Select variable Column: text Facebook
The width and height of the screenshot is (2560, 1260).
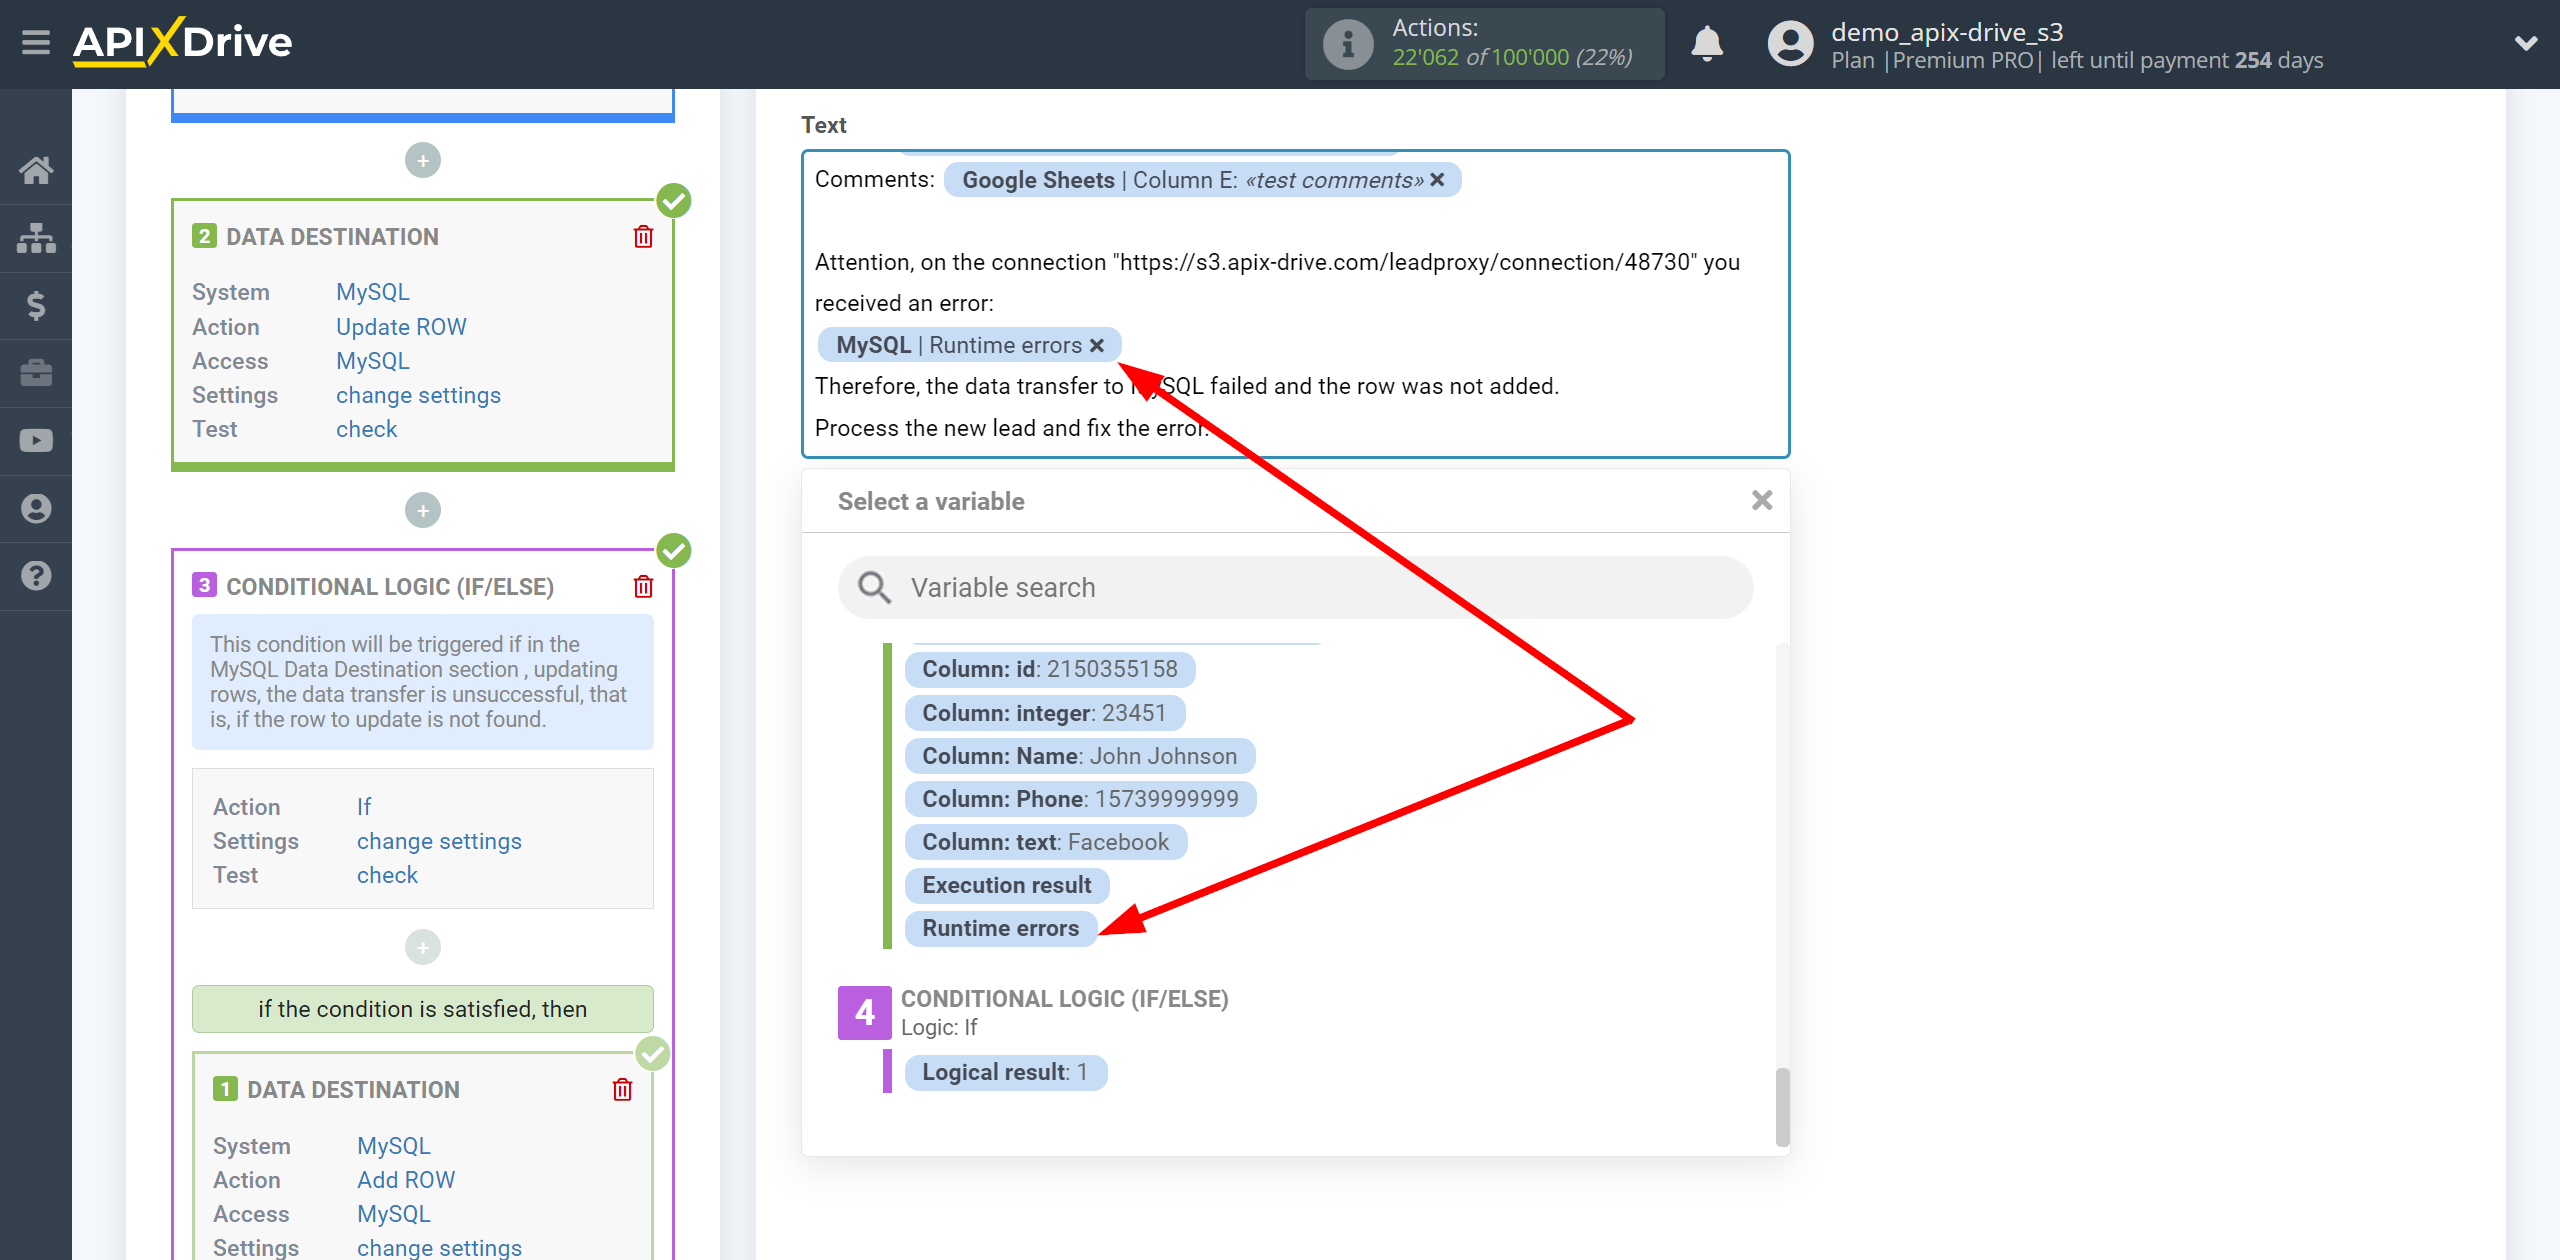(x=1046, y=842)
